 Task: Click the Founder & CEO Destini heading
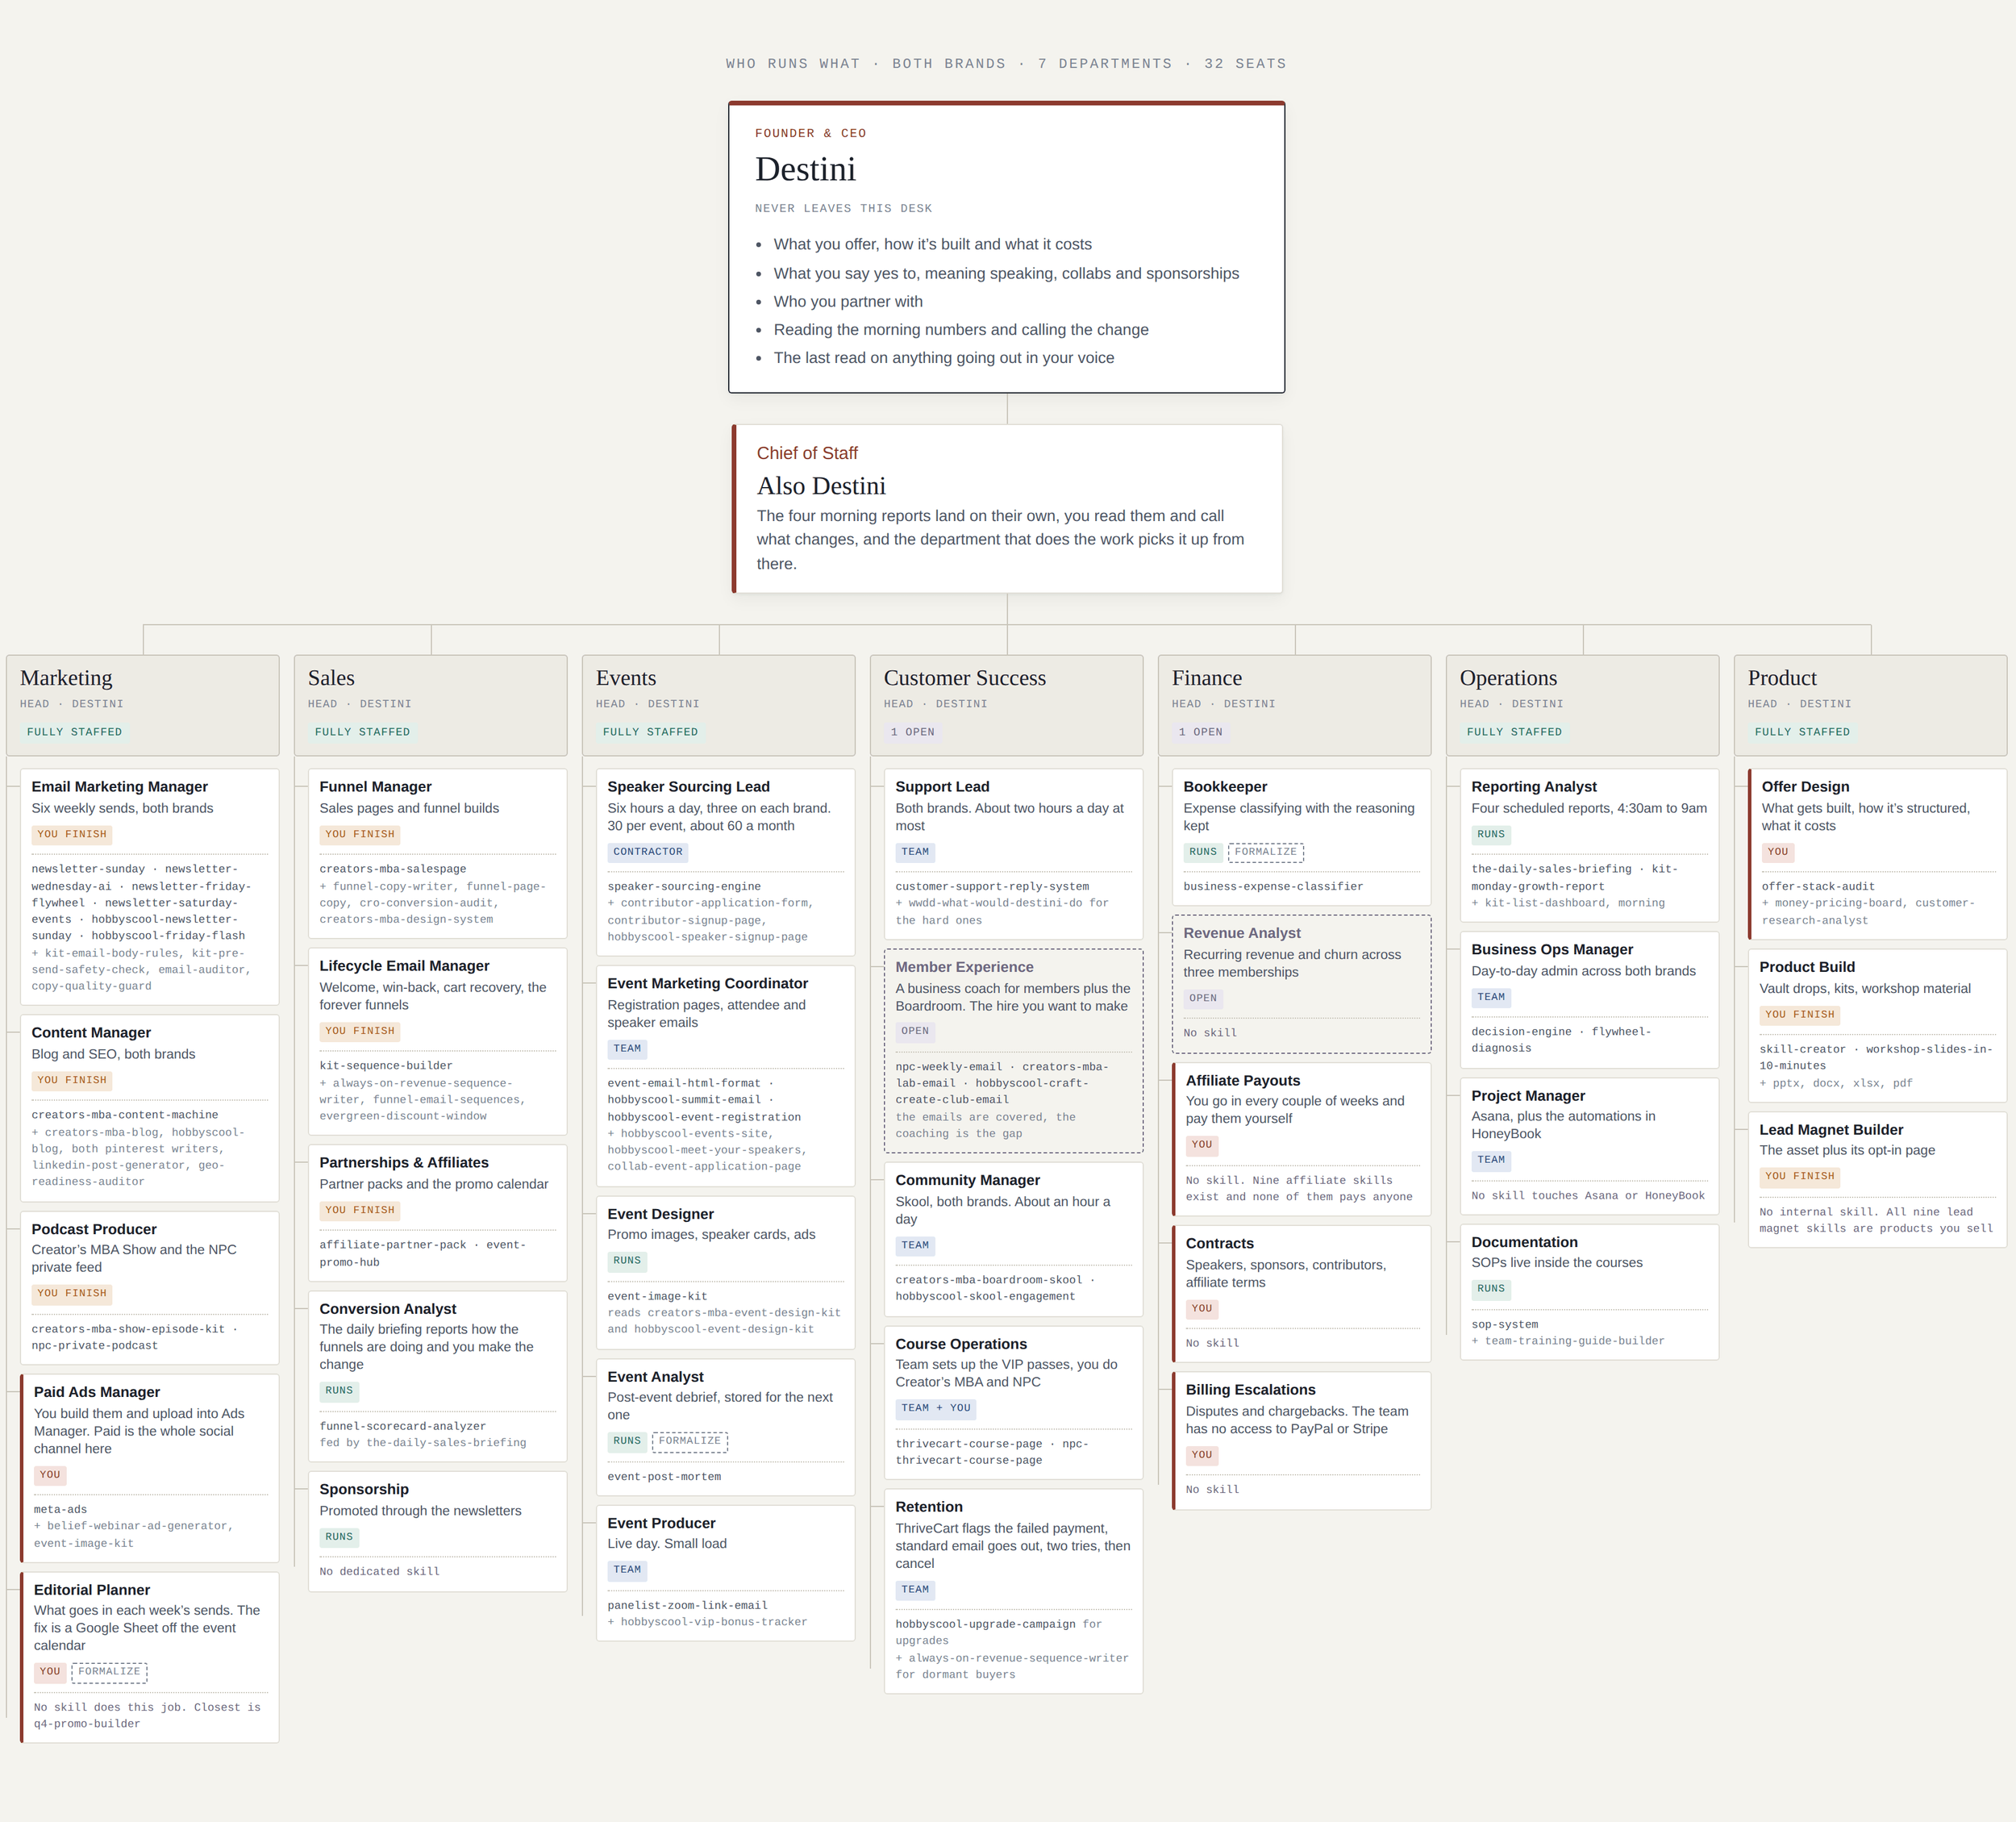click(x=805, y=169)
